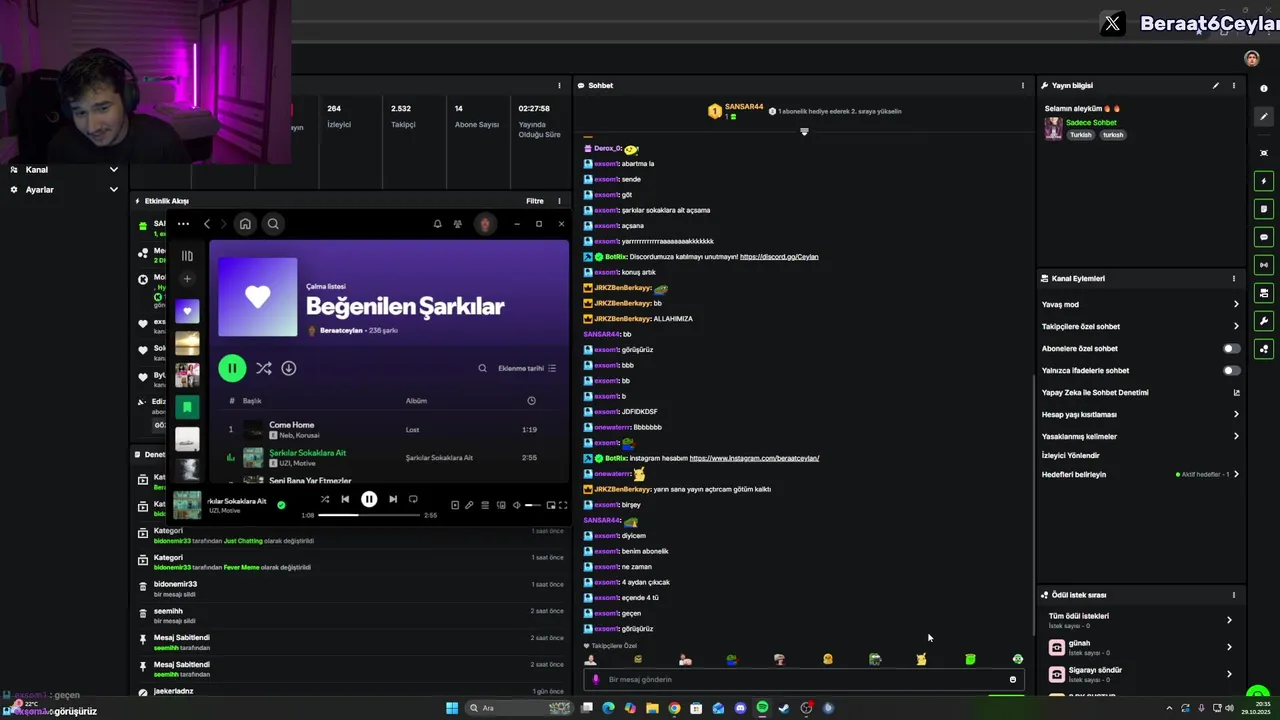The image size is (1280, 720).
Task: Select Şarkılar Sokaklara Ait track title
Action: click(307, 453)
